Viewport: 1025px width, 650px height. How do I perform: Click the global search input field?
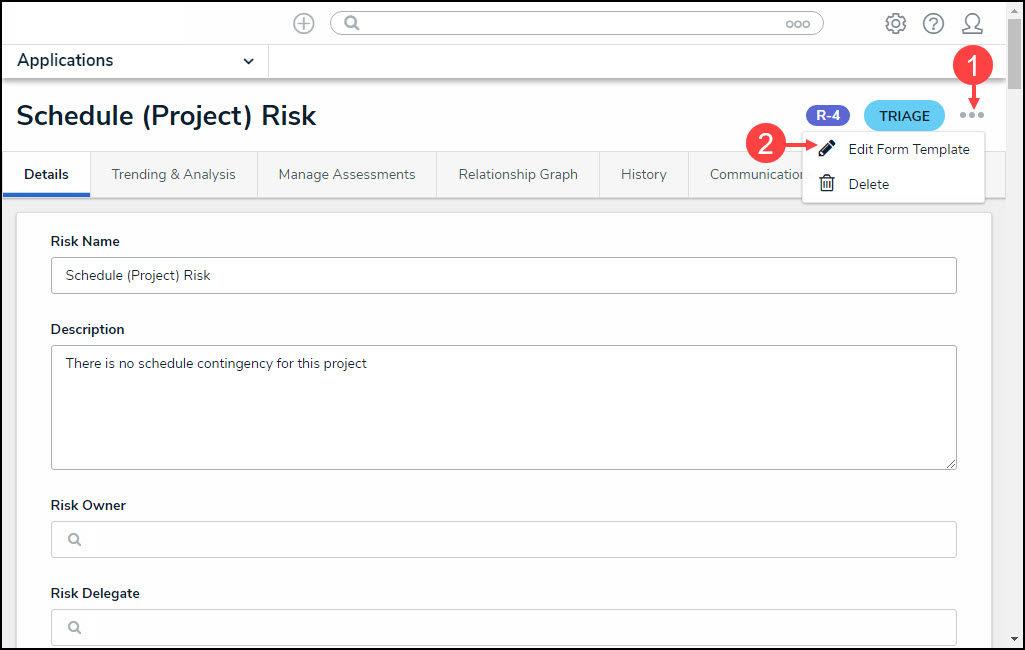tap(570, 24)
